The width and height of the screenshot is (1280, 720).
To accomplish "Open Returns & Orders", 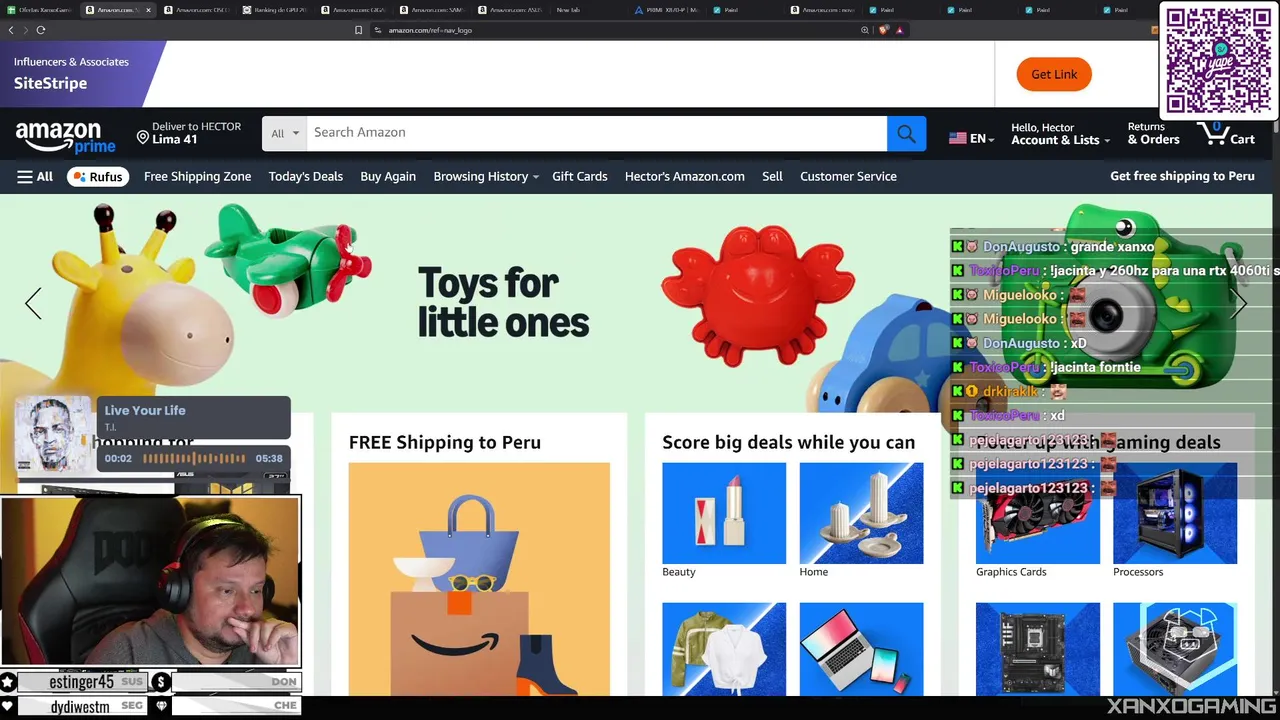I will pos(1153,134).
